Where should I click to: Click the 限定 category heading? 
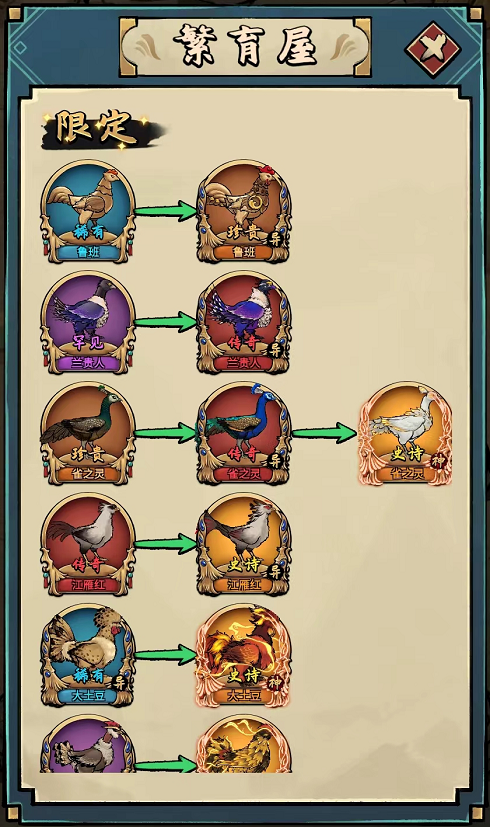tap(96, 128)
